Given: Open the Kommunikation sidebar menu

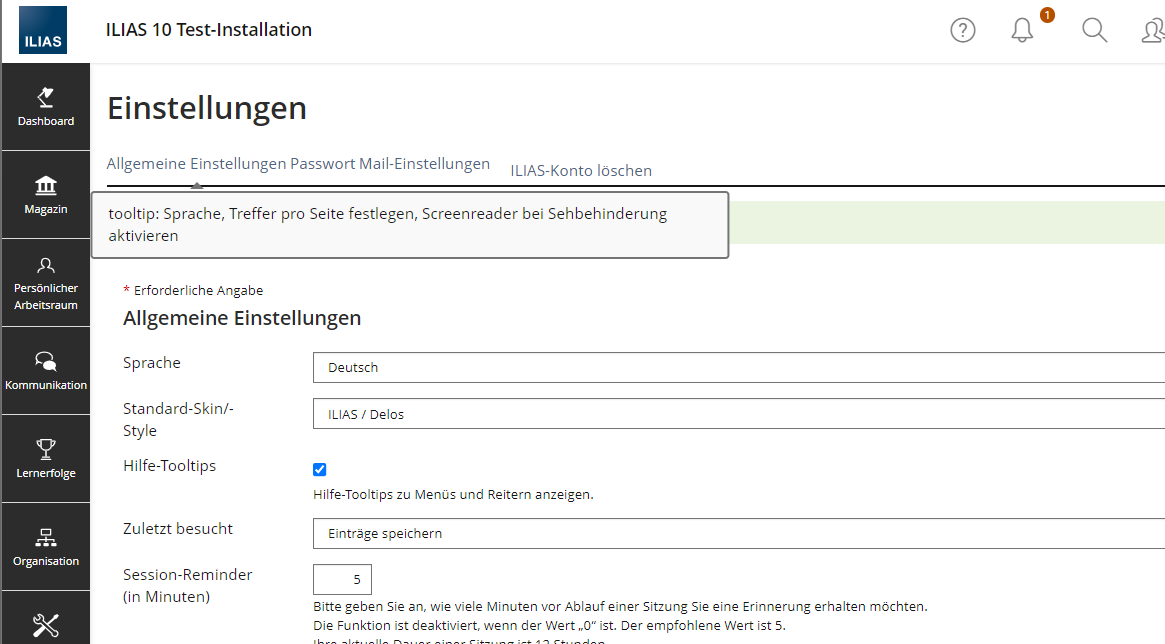Looking at the screenshot, I should (46, 371).
